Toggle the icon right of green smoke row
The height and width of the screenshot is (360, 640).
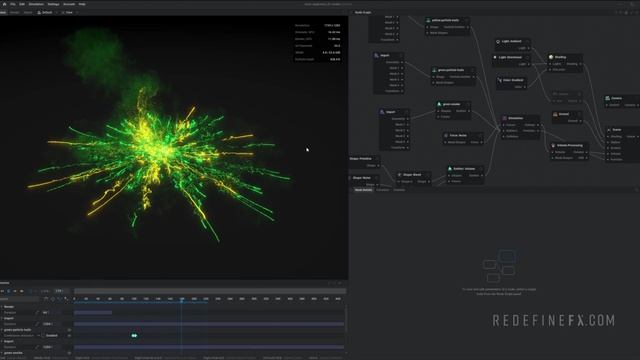click(x=69, y=353)
